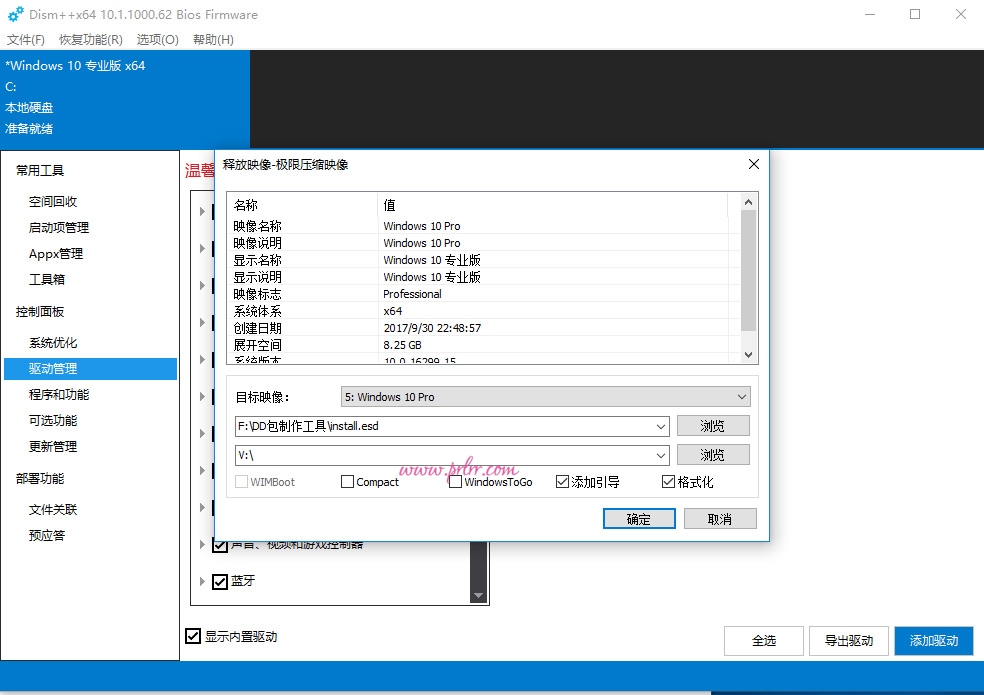Uncheck 格式化 in the dialog

tap(667, 481)
